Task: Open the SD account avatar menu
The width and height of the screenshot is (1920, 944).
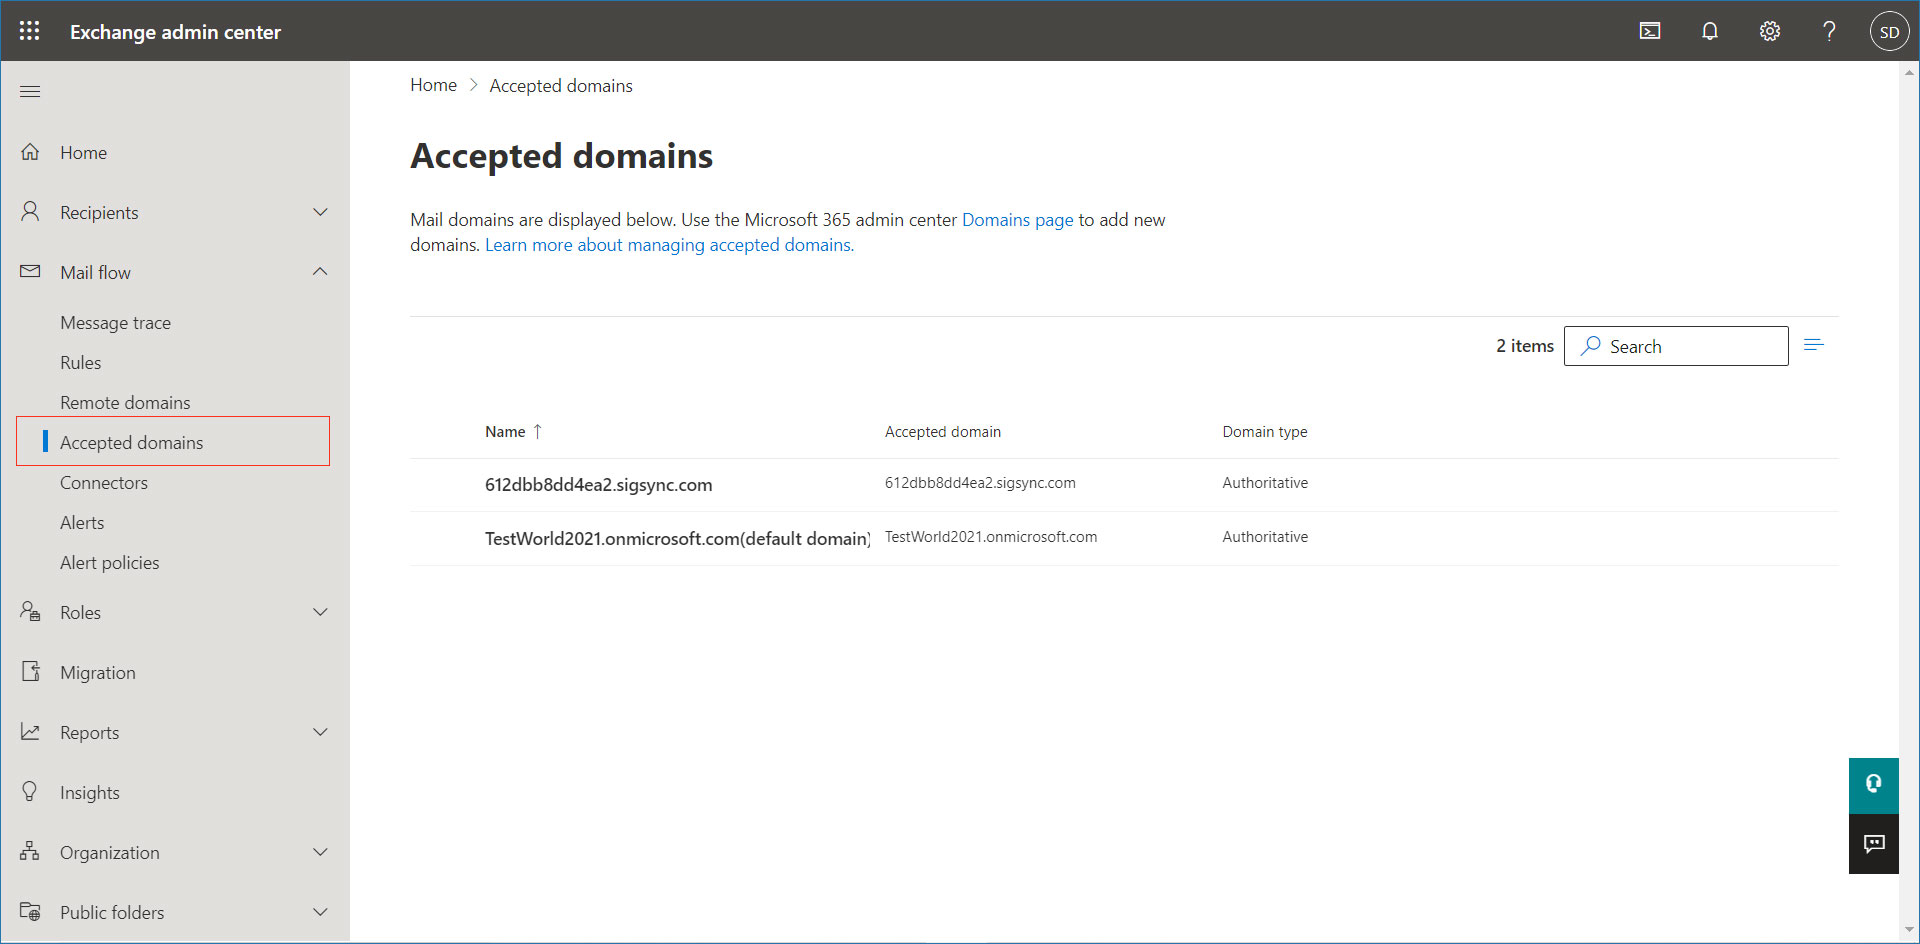Action: 1889,31
